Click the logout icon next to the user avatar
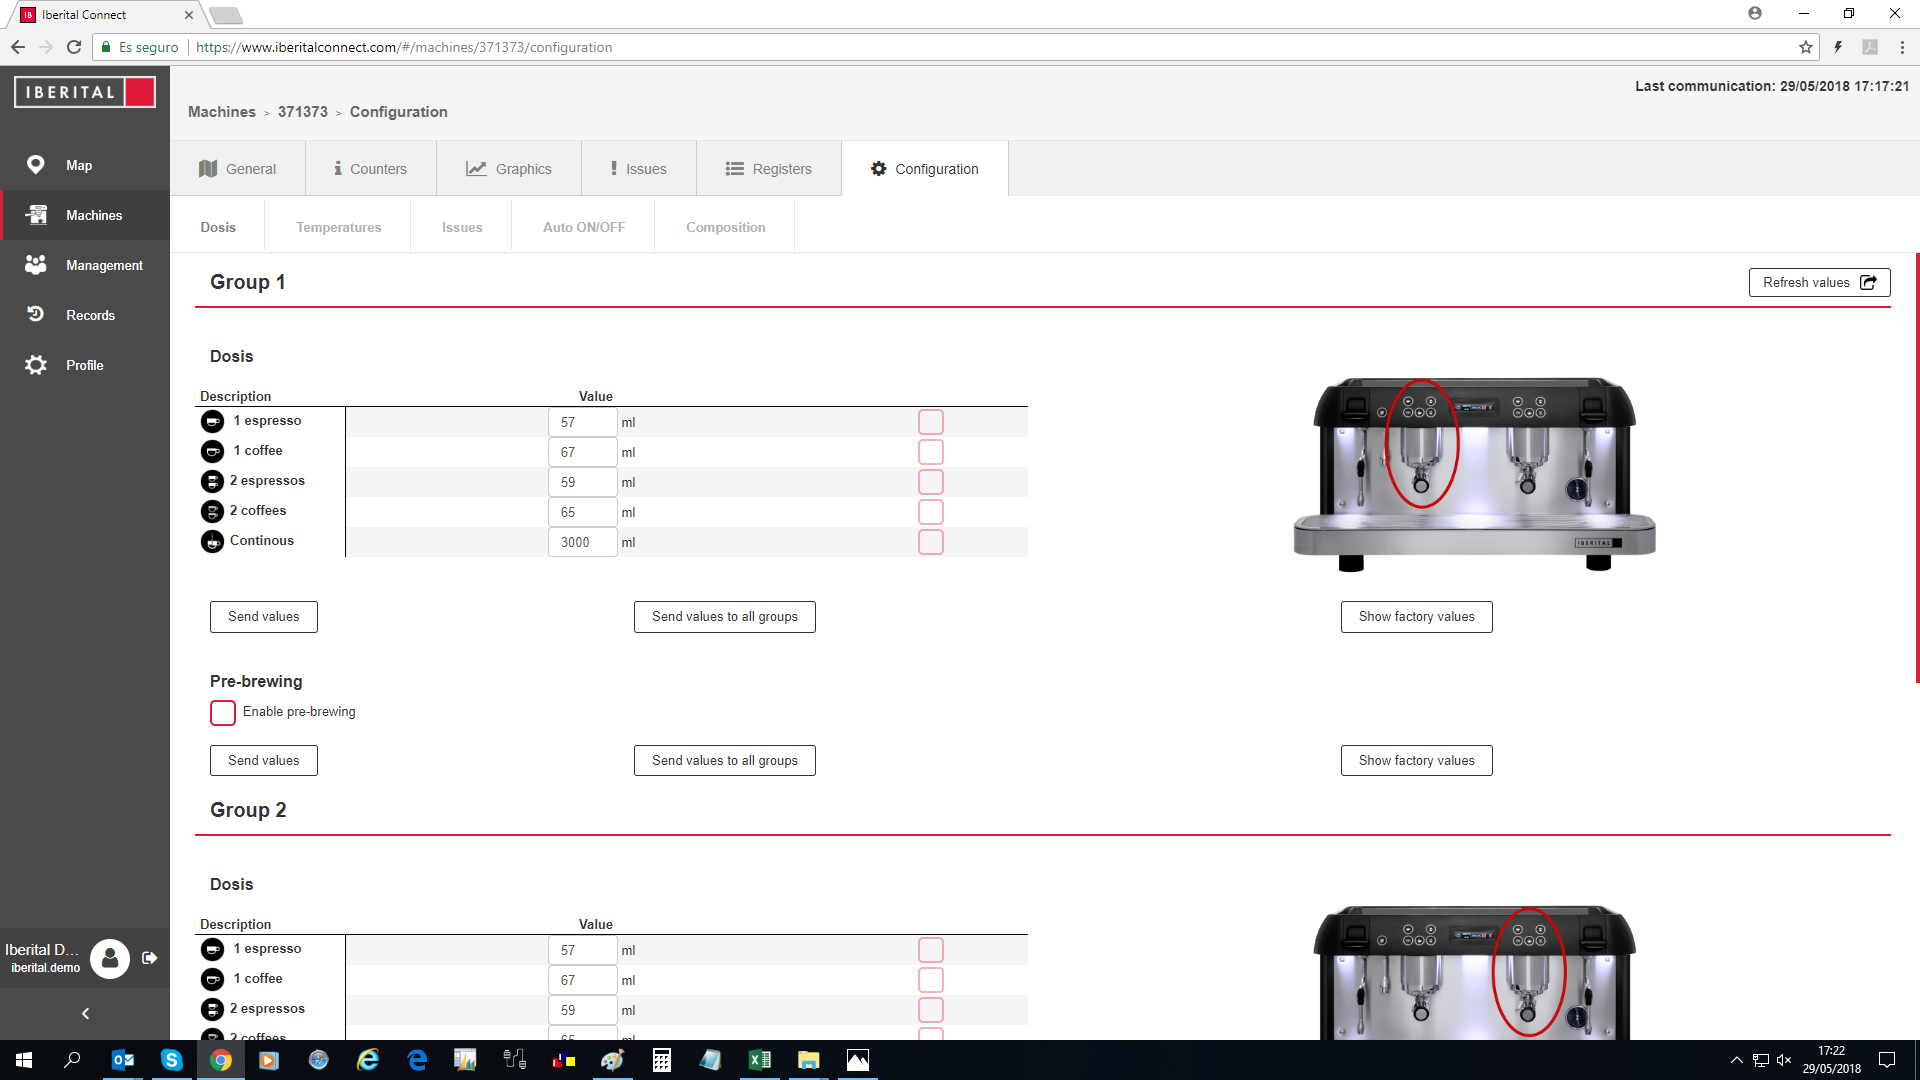 150,958
